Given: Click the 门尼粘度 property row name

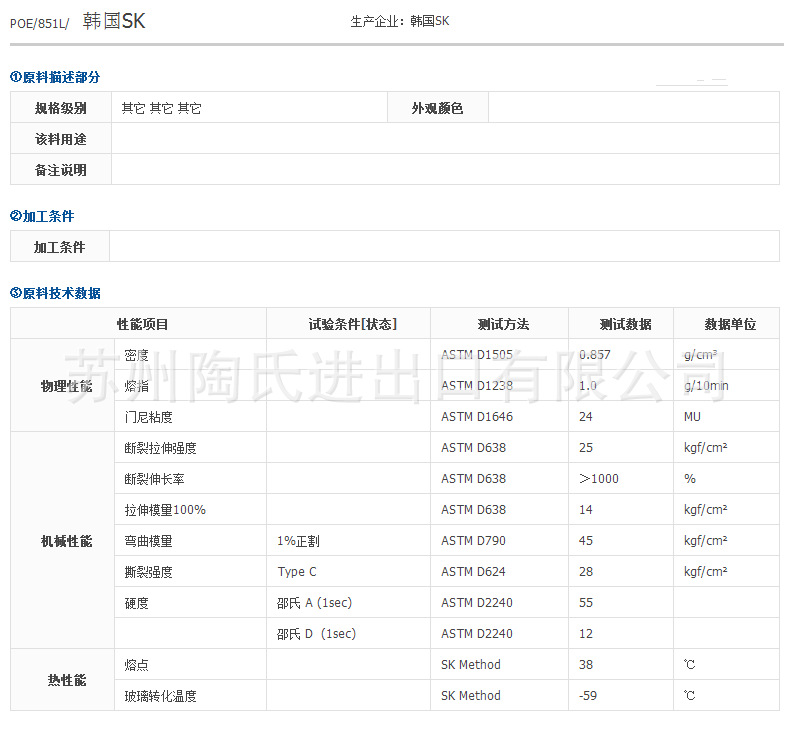Looking at the screenshot, I should click(x=148, y=417).
